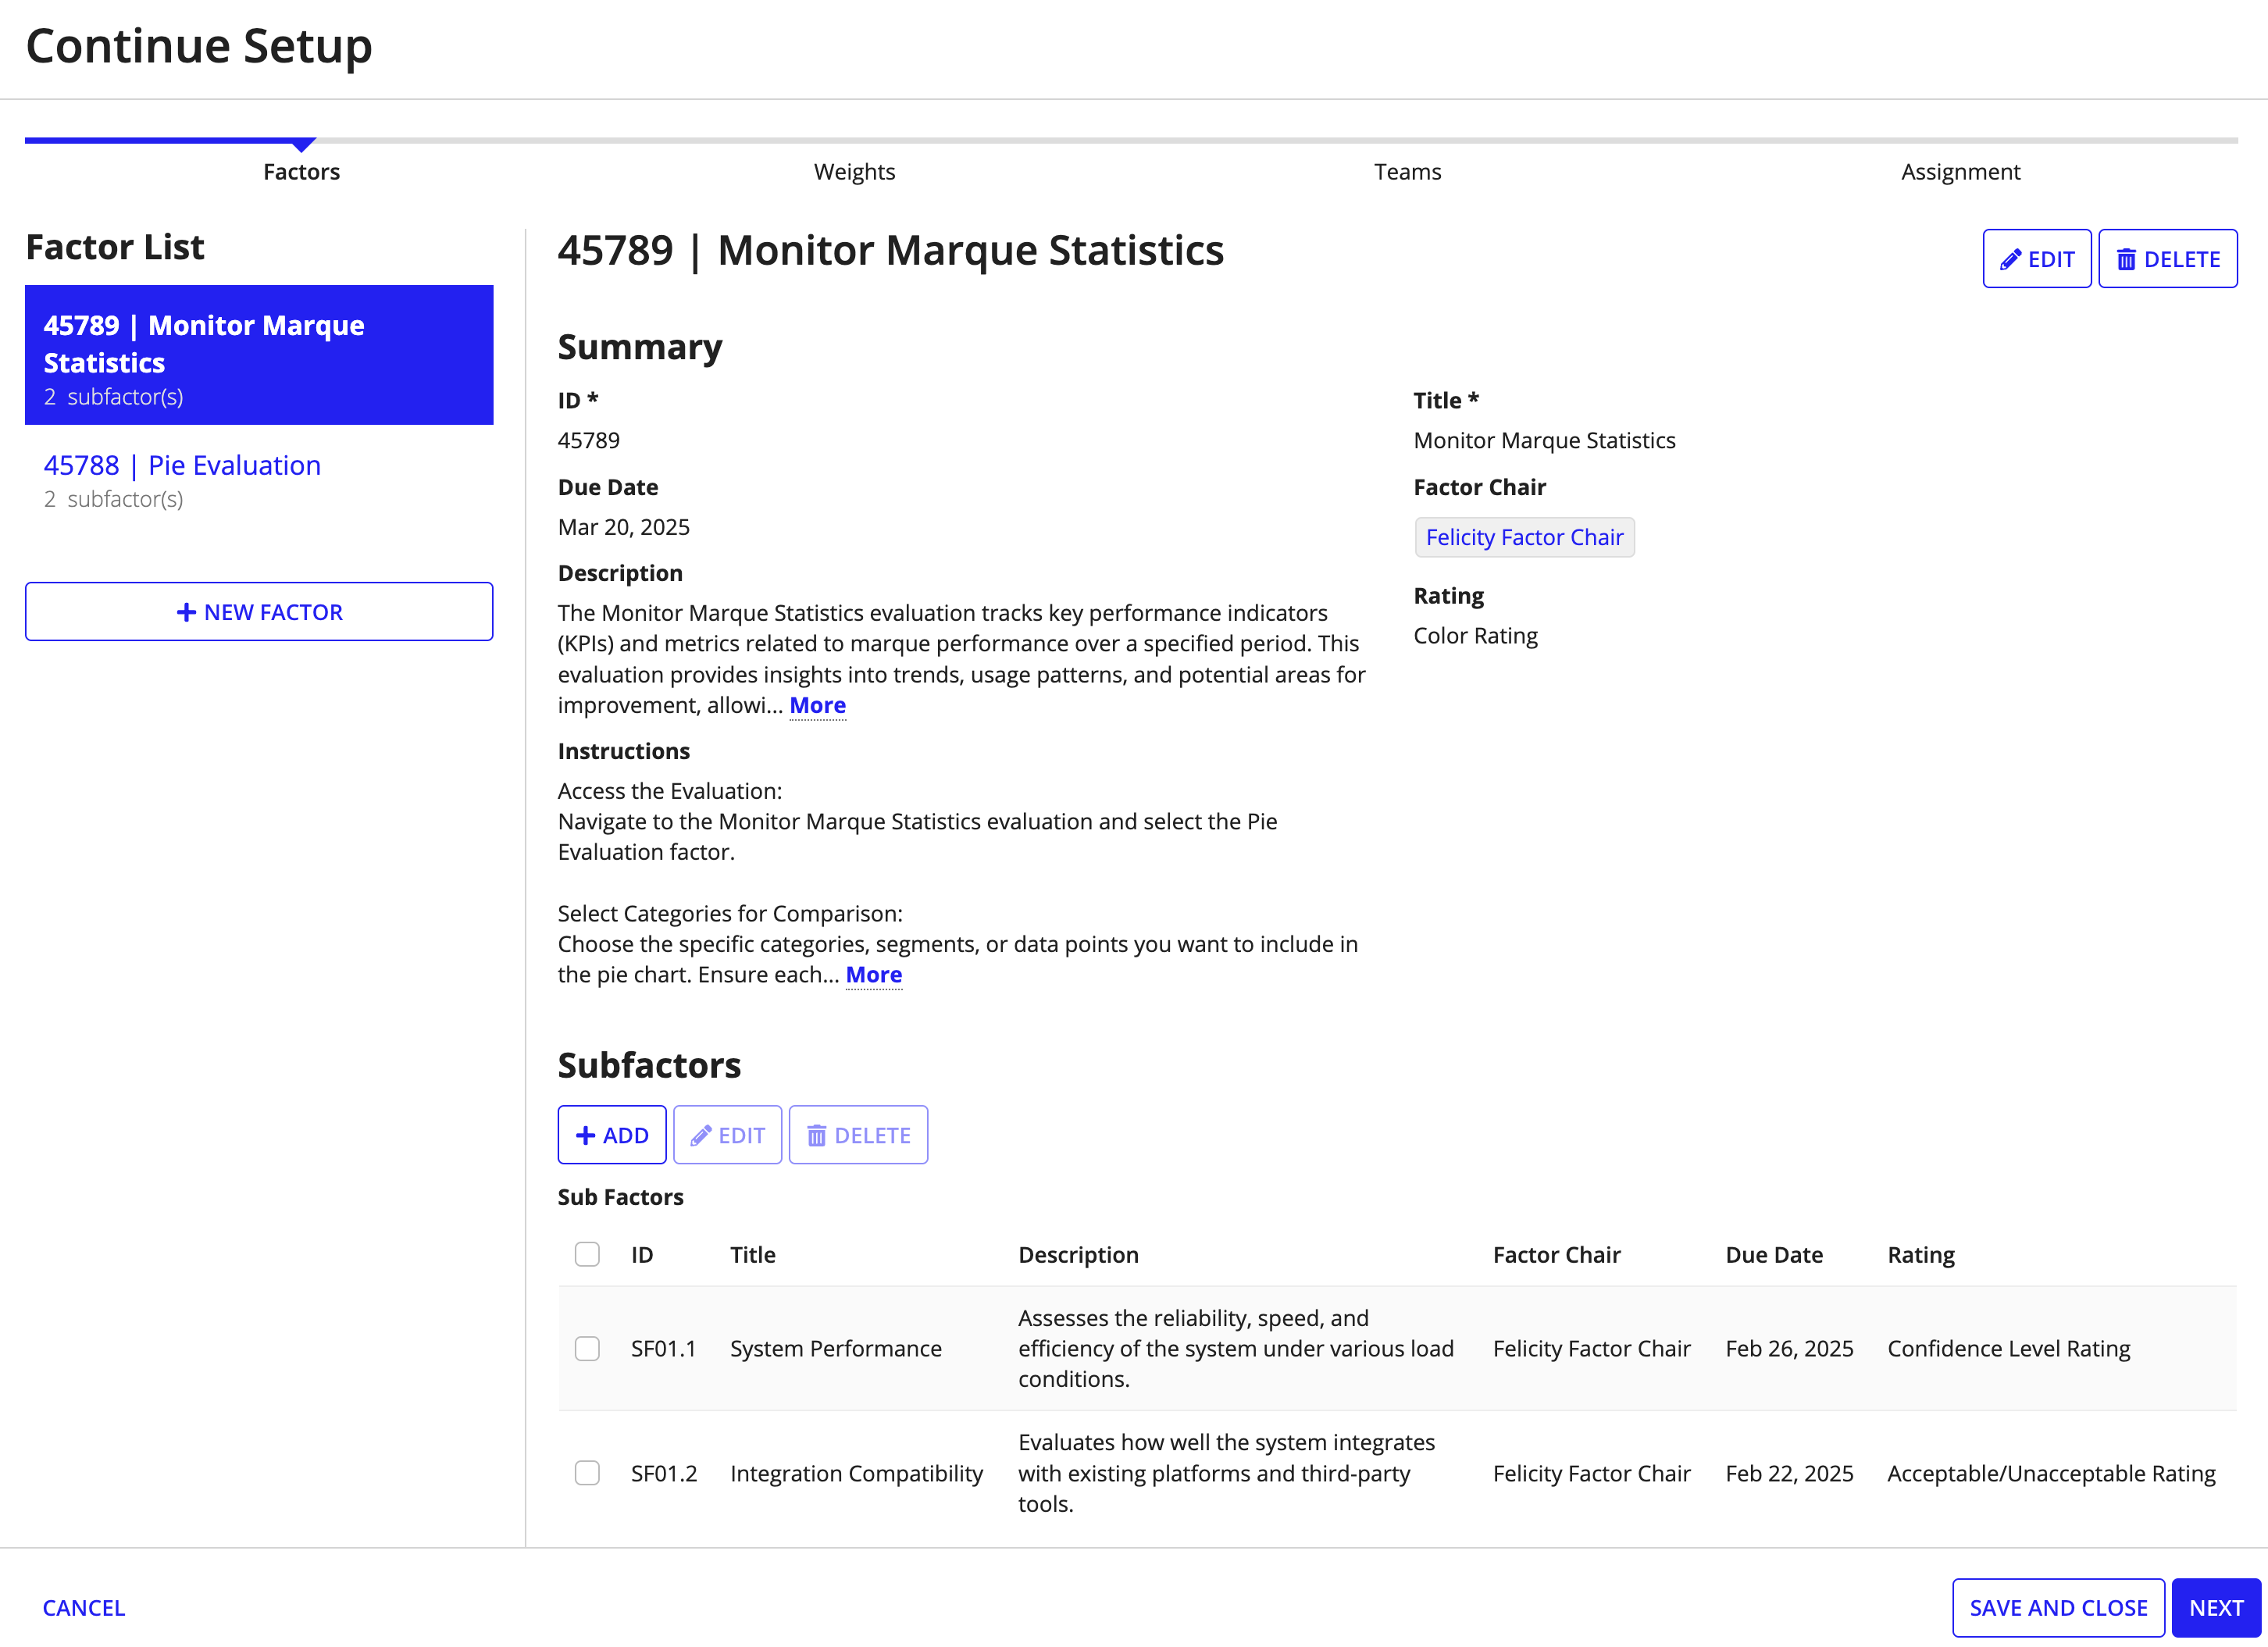This screenshot has height=1647, width=2268.
Task: Open the Teams step
Action: [x=1407, y=172]
